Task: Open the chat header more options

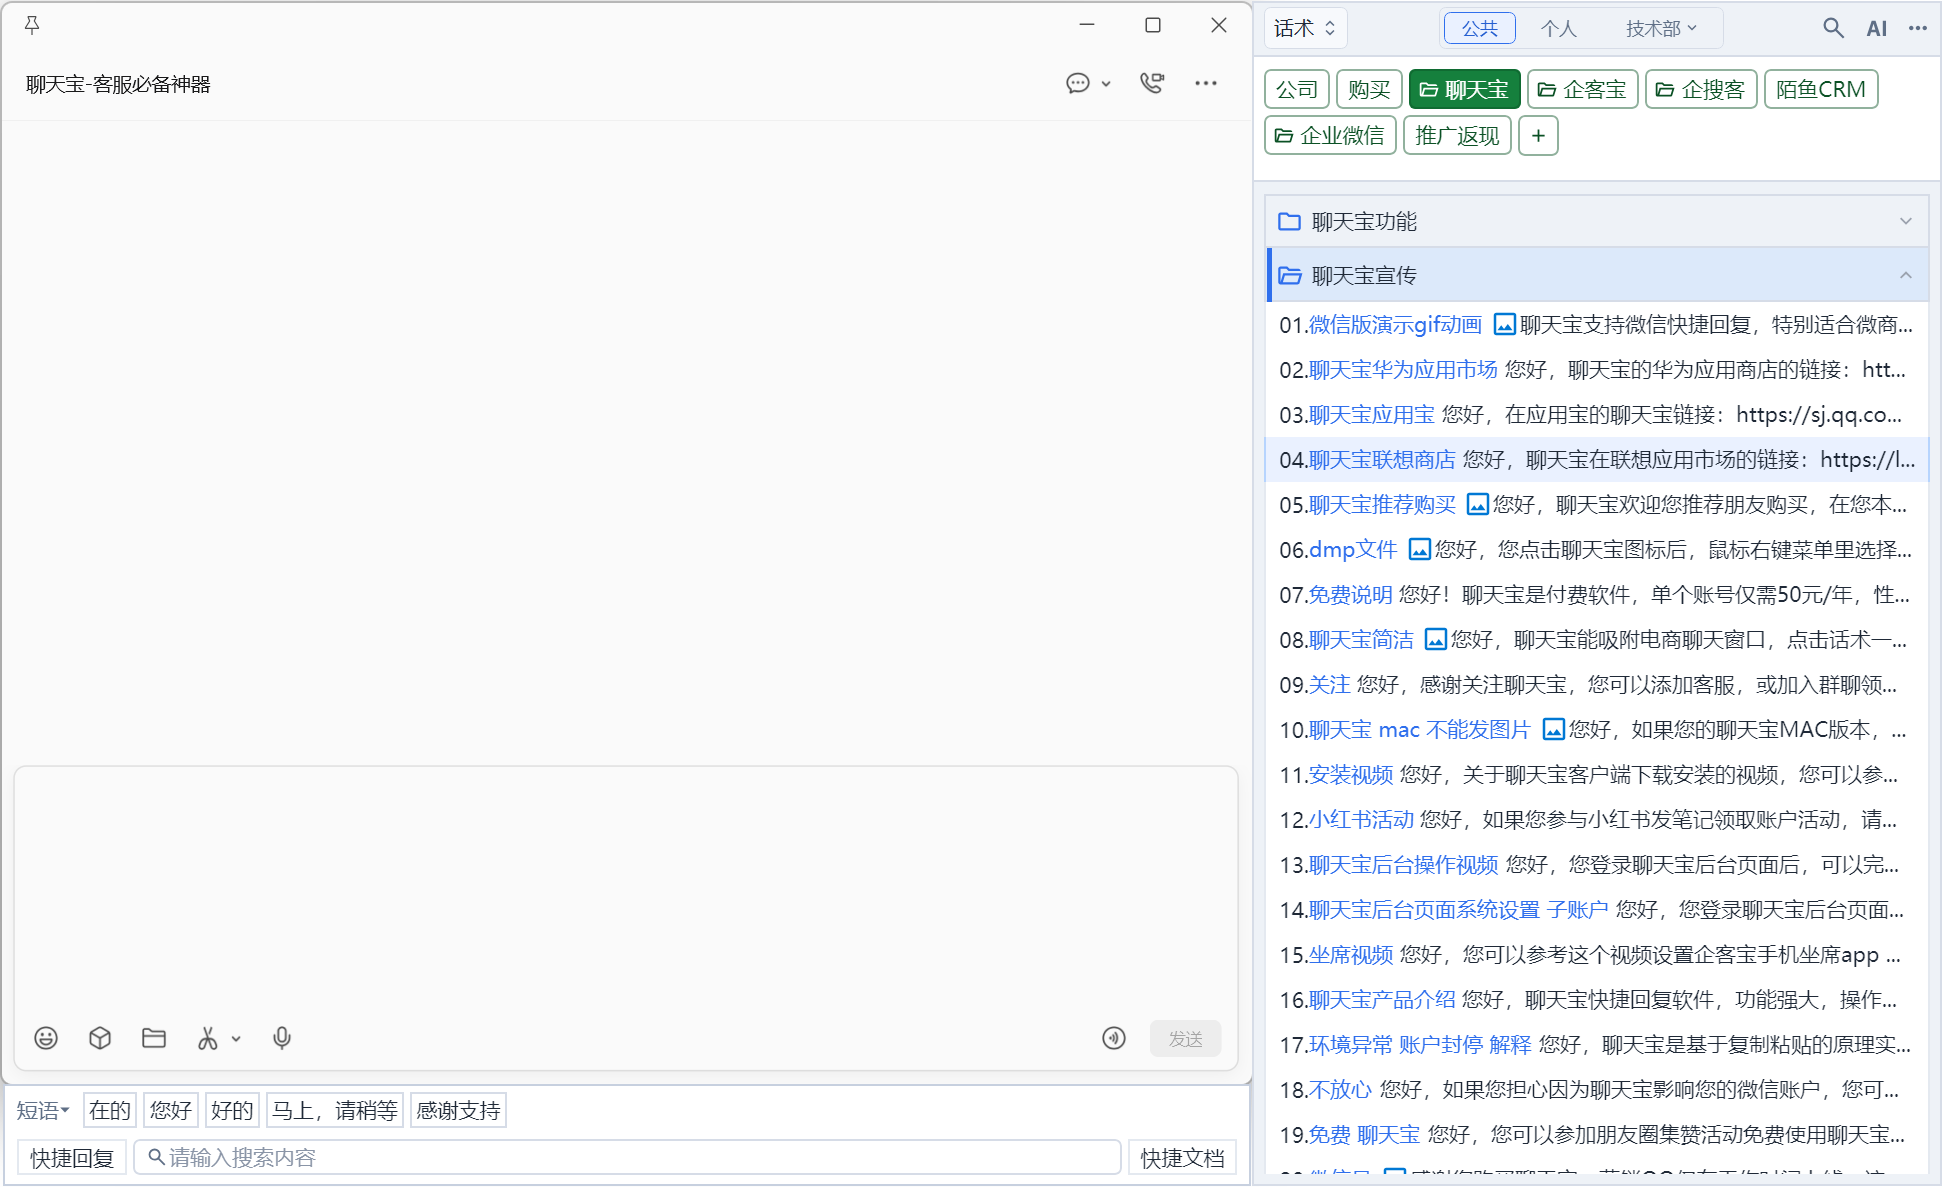Action: coord(1206,83)
